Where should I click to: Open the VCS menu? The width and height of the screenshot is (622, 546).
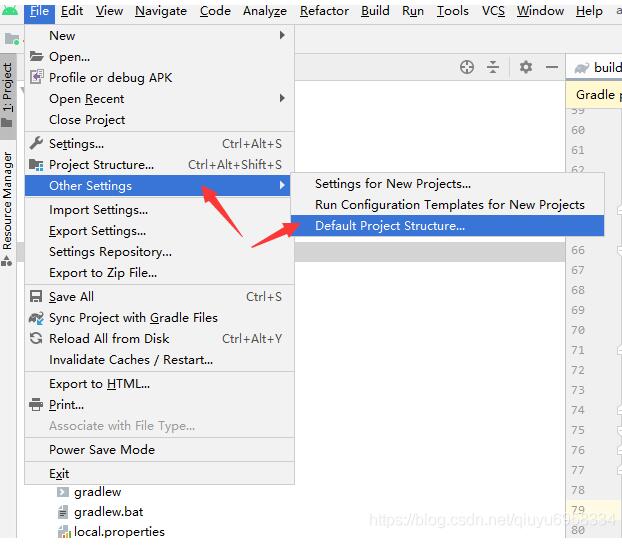(x=493, y=11)
